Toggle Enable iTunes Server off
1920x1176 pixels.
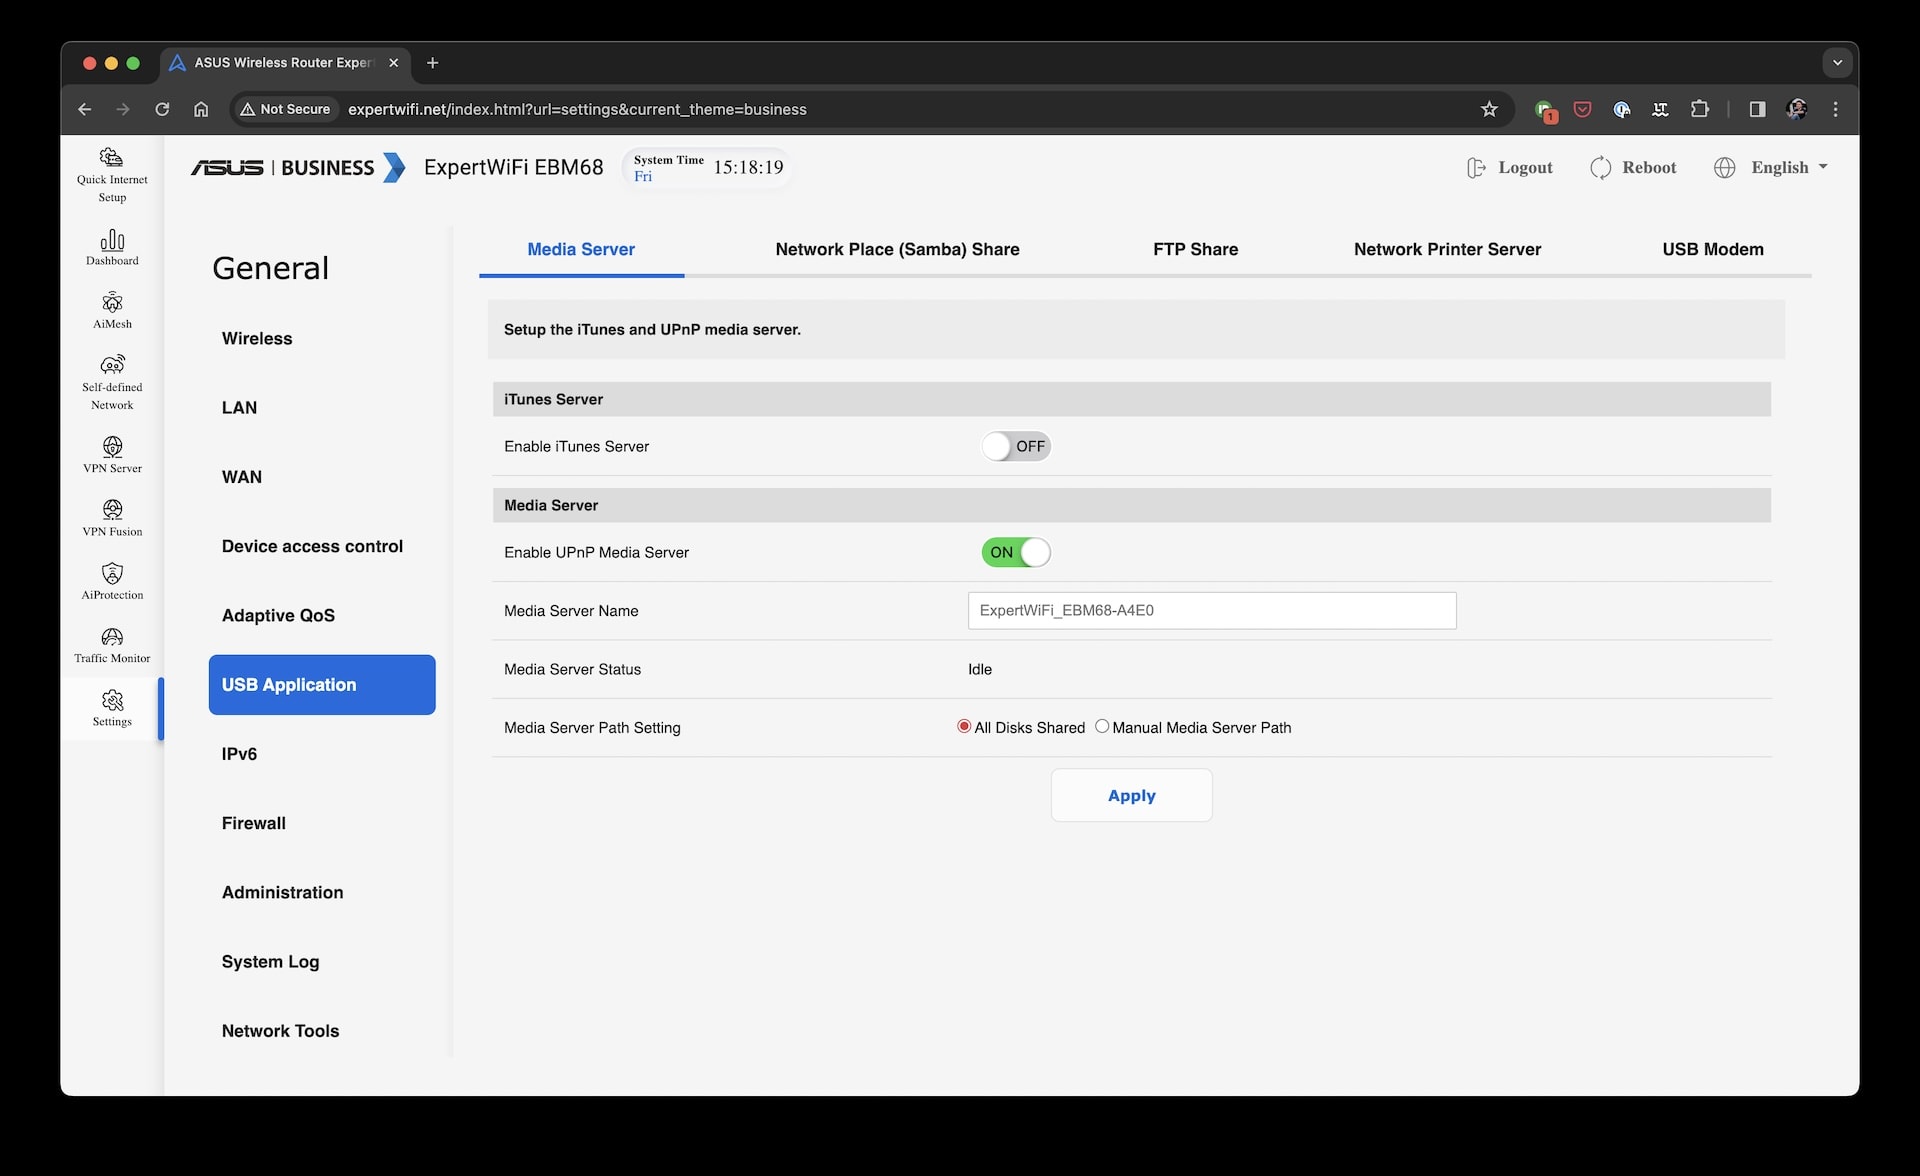pos(1015,445)
